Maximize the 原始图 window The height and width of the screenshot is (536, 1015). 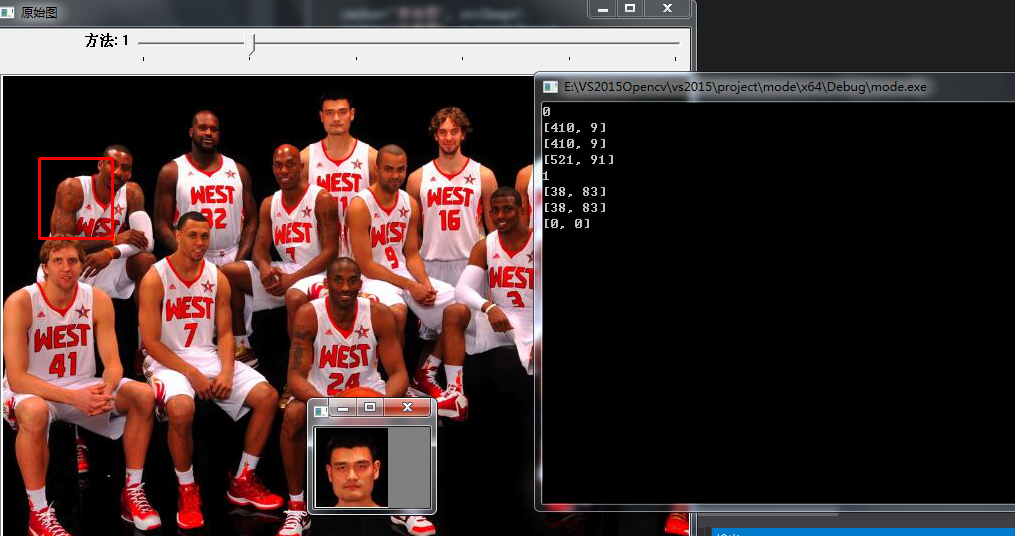pos(629,8)
